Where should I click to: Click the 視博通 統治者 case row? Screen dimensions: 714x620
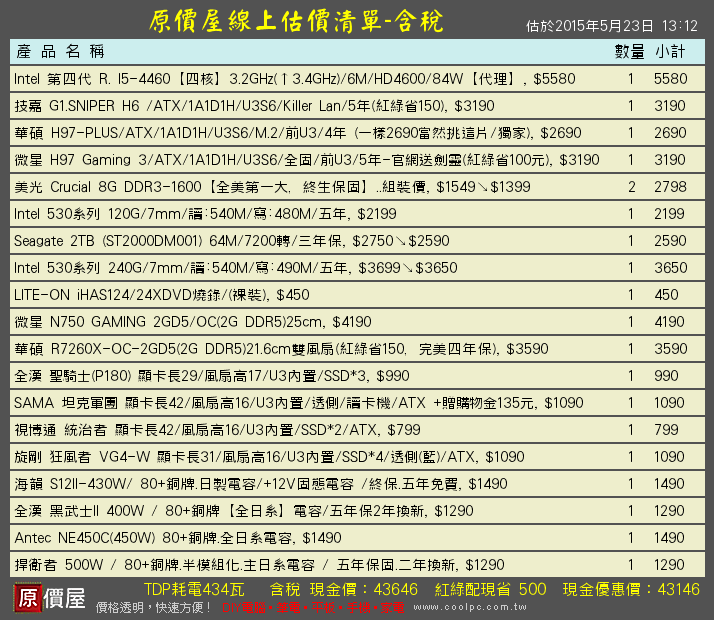[x=357, y=430]
